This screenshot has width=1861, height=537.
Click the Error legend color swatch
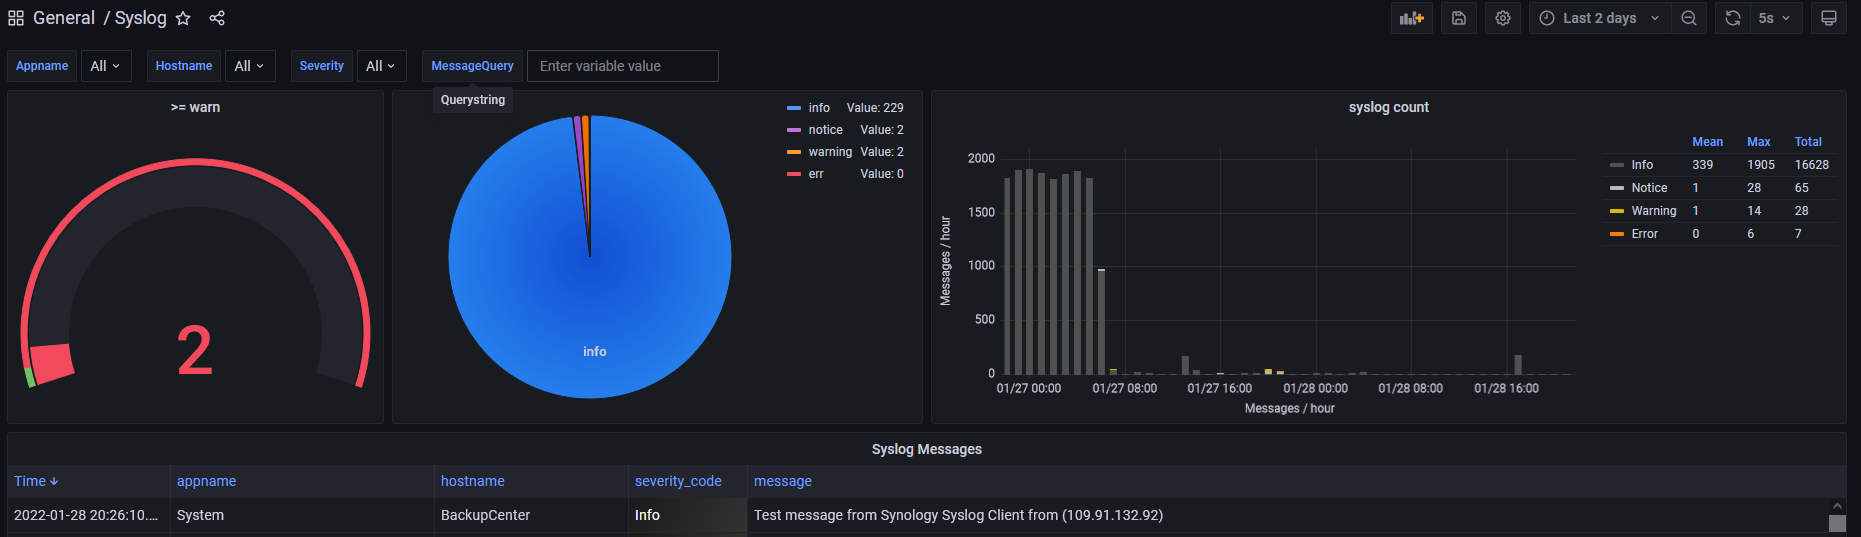click(x=1616, y=234)
